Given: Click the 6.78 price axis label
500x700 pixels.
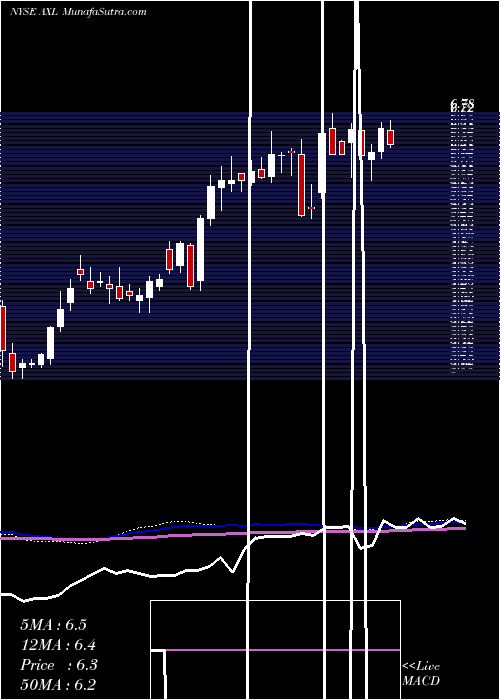Looking at the screenshot, I should (x=462, y=104).
